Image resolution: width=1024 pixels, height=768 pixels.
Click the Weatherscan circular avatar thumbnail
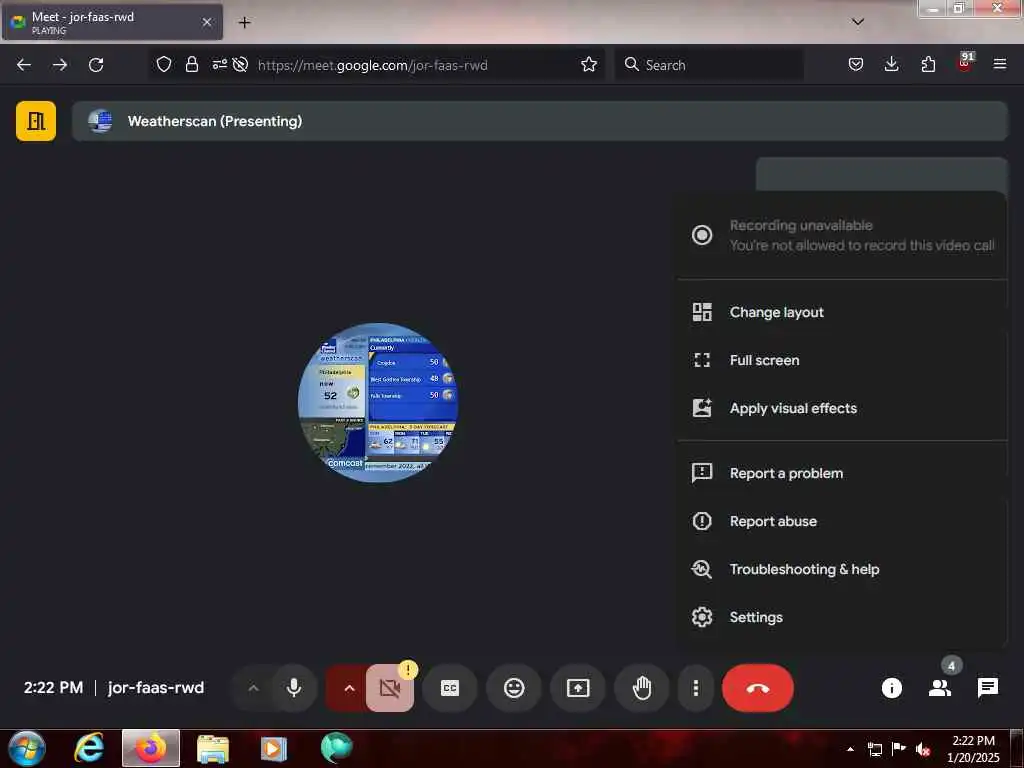pyautogui.click(x=377, y=402)
